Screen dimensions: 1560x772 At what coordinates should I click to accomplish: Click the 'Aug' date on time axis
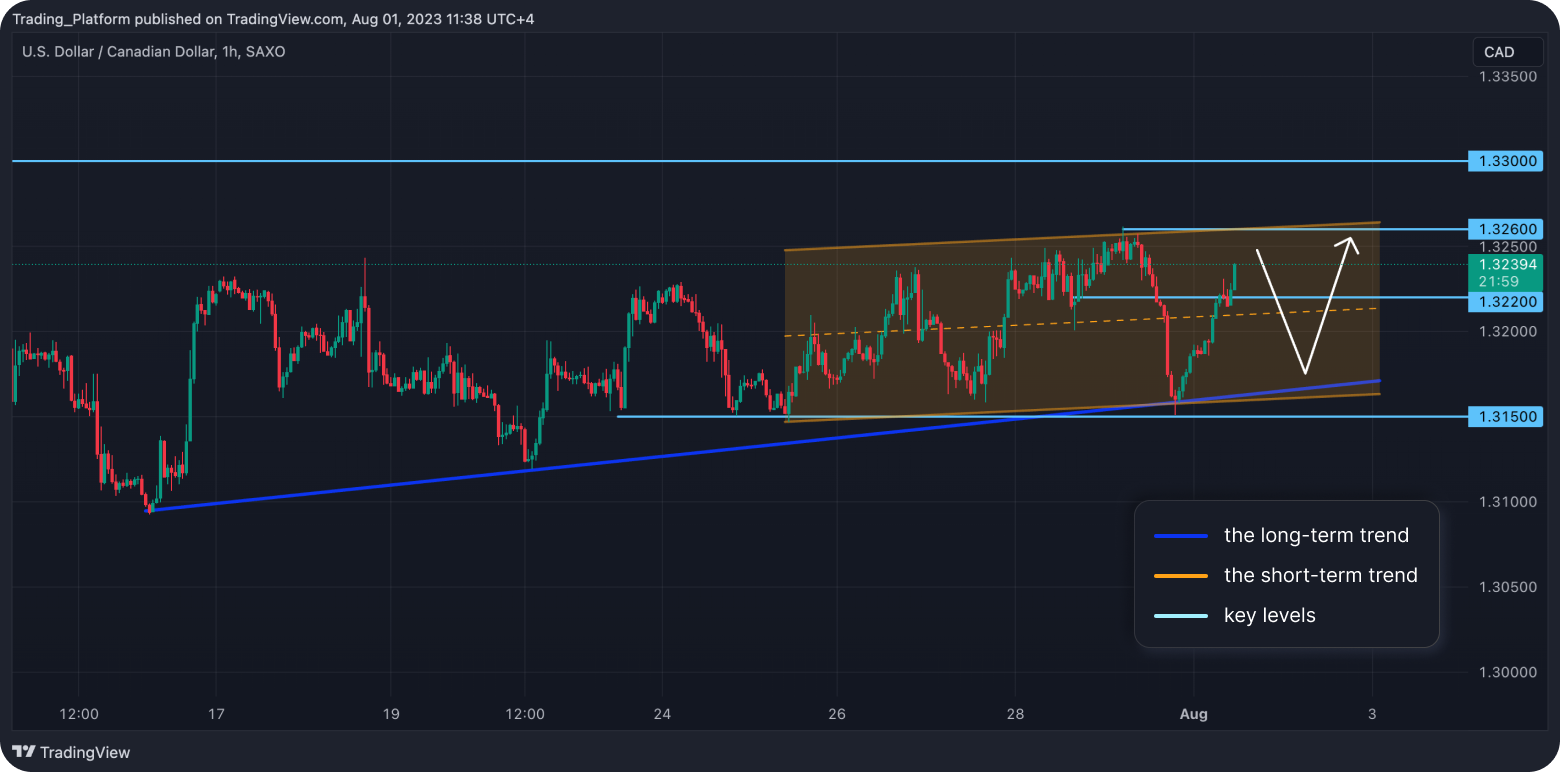[x=1194, y=714]
